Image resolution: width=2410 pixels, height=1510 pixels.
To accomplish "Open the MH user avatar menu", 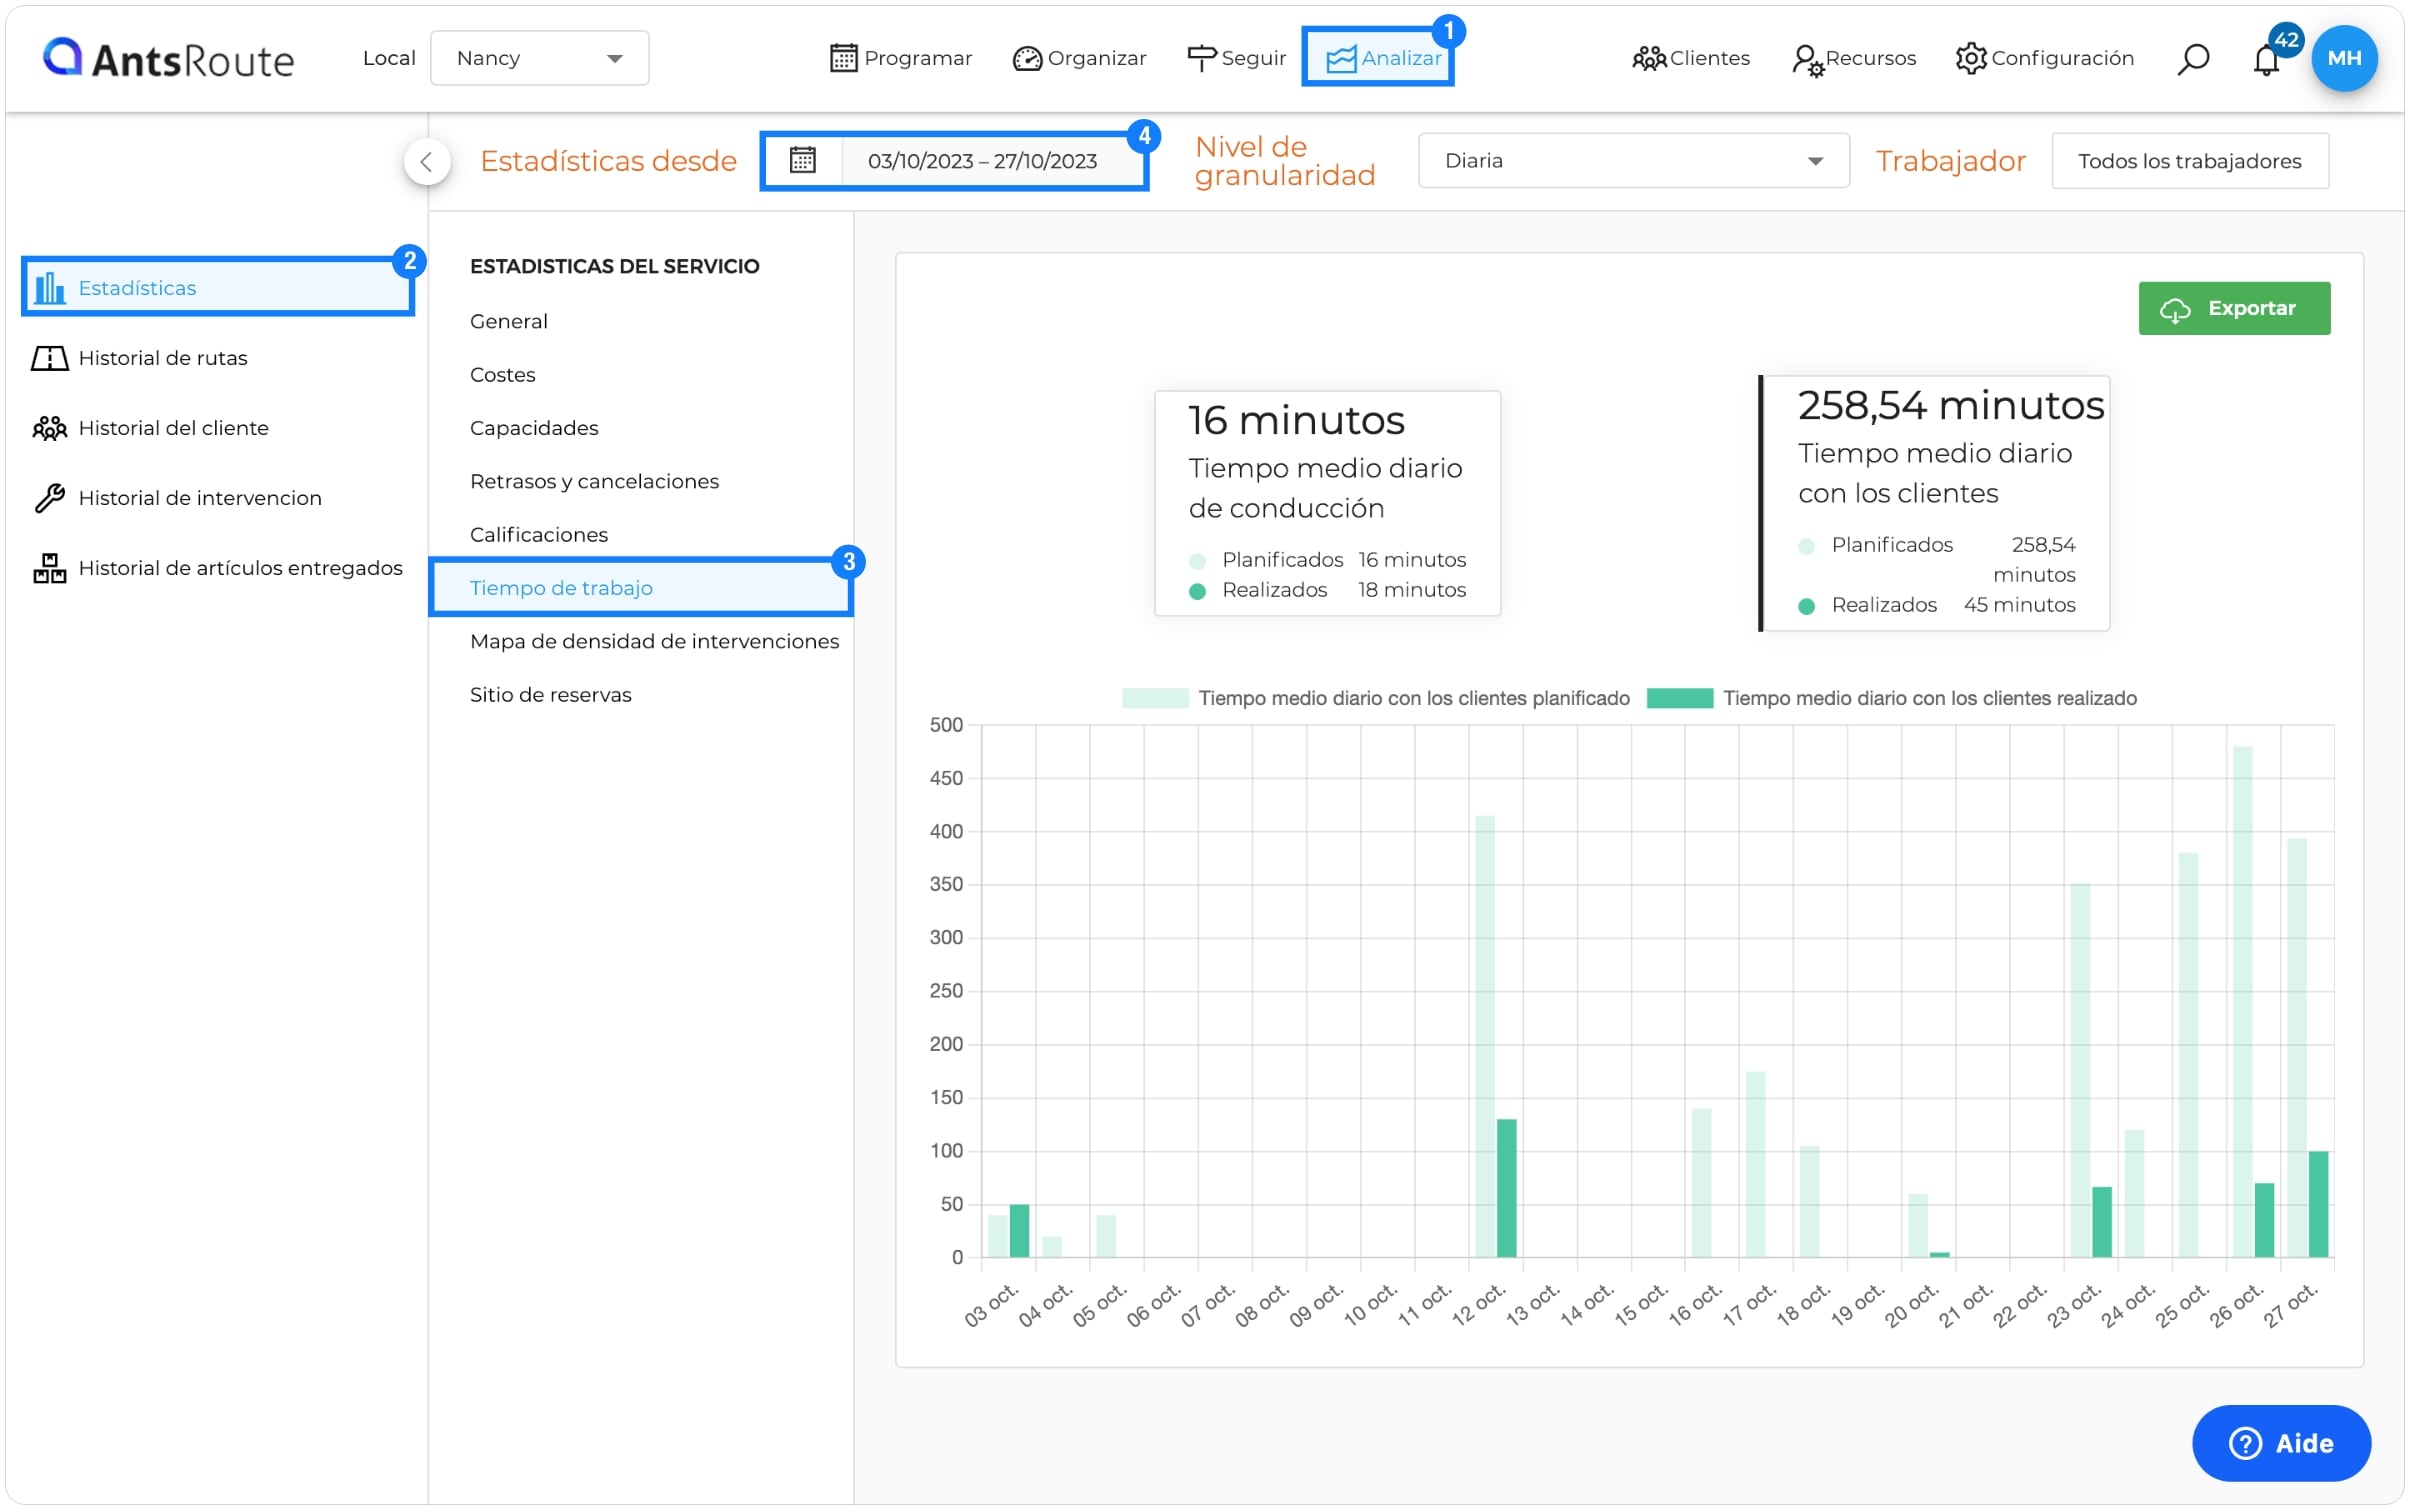I will tap(2343, 58).
